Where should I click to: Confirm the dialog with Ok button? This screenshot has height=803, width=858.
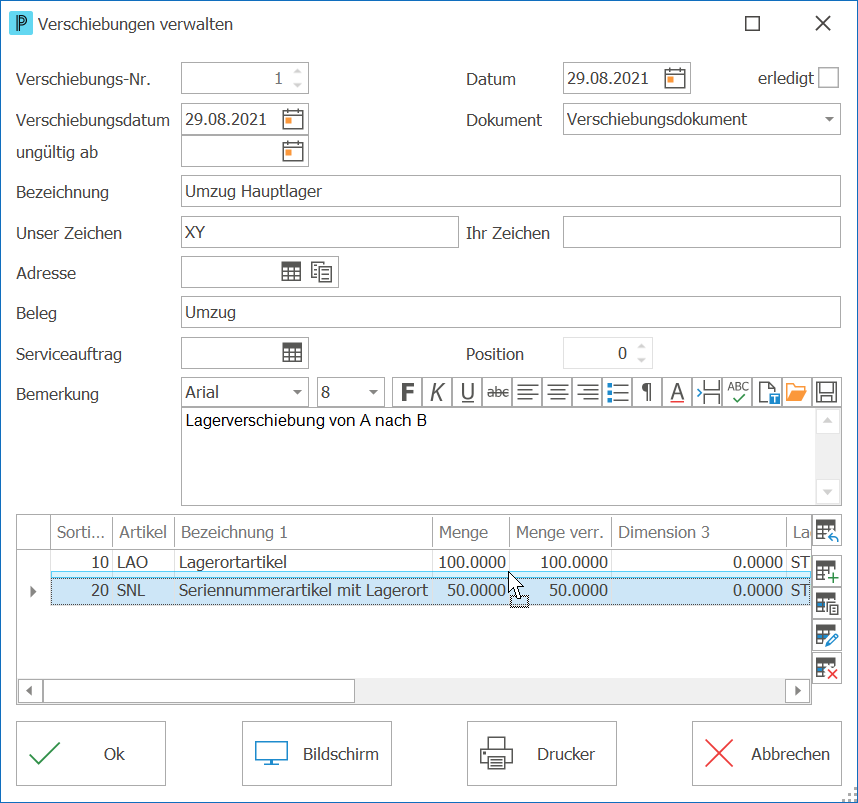(91, 754)
